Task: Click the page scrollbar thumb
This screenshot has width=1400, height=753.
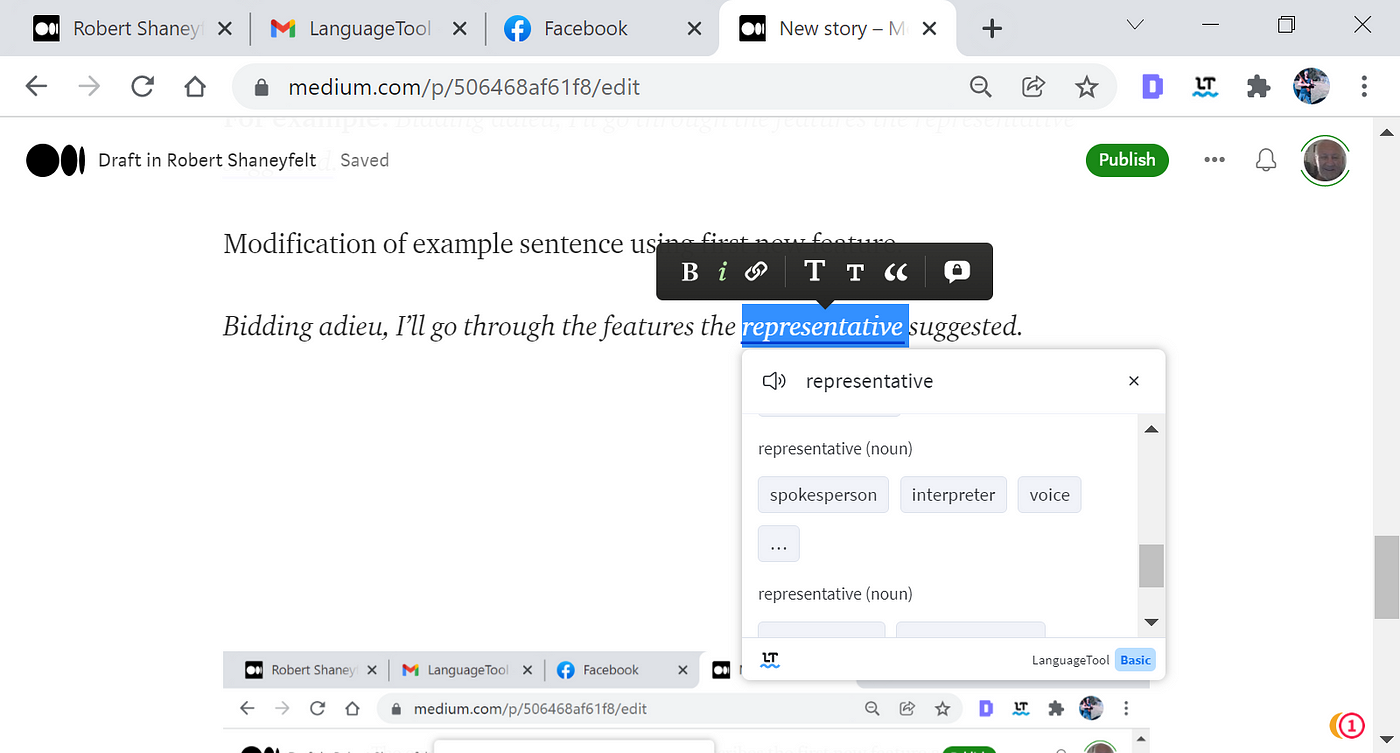Action: (1387, 578)
